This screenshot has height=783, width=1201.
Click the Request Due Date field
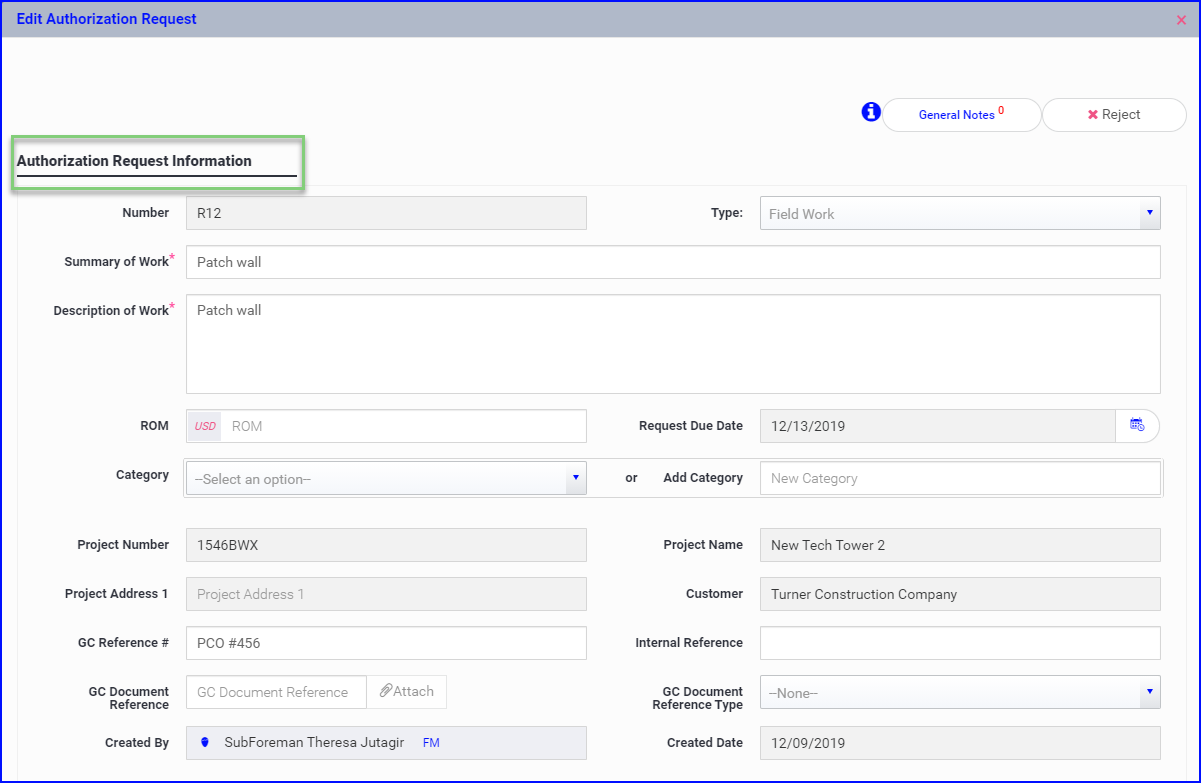[x=938, y=426]
